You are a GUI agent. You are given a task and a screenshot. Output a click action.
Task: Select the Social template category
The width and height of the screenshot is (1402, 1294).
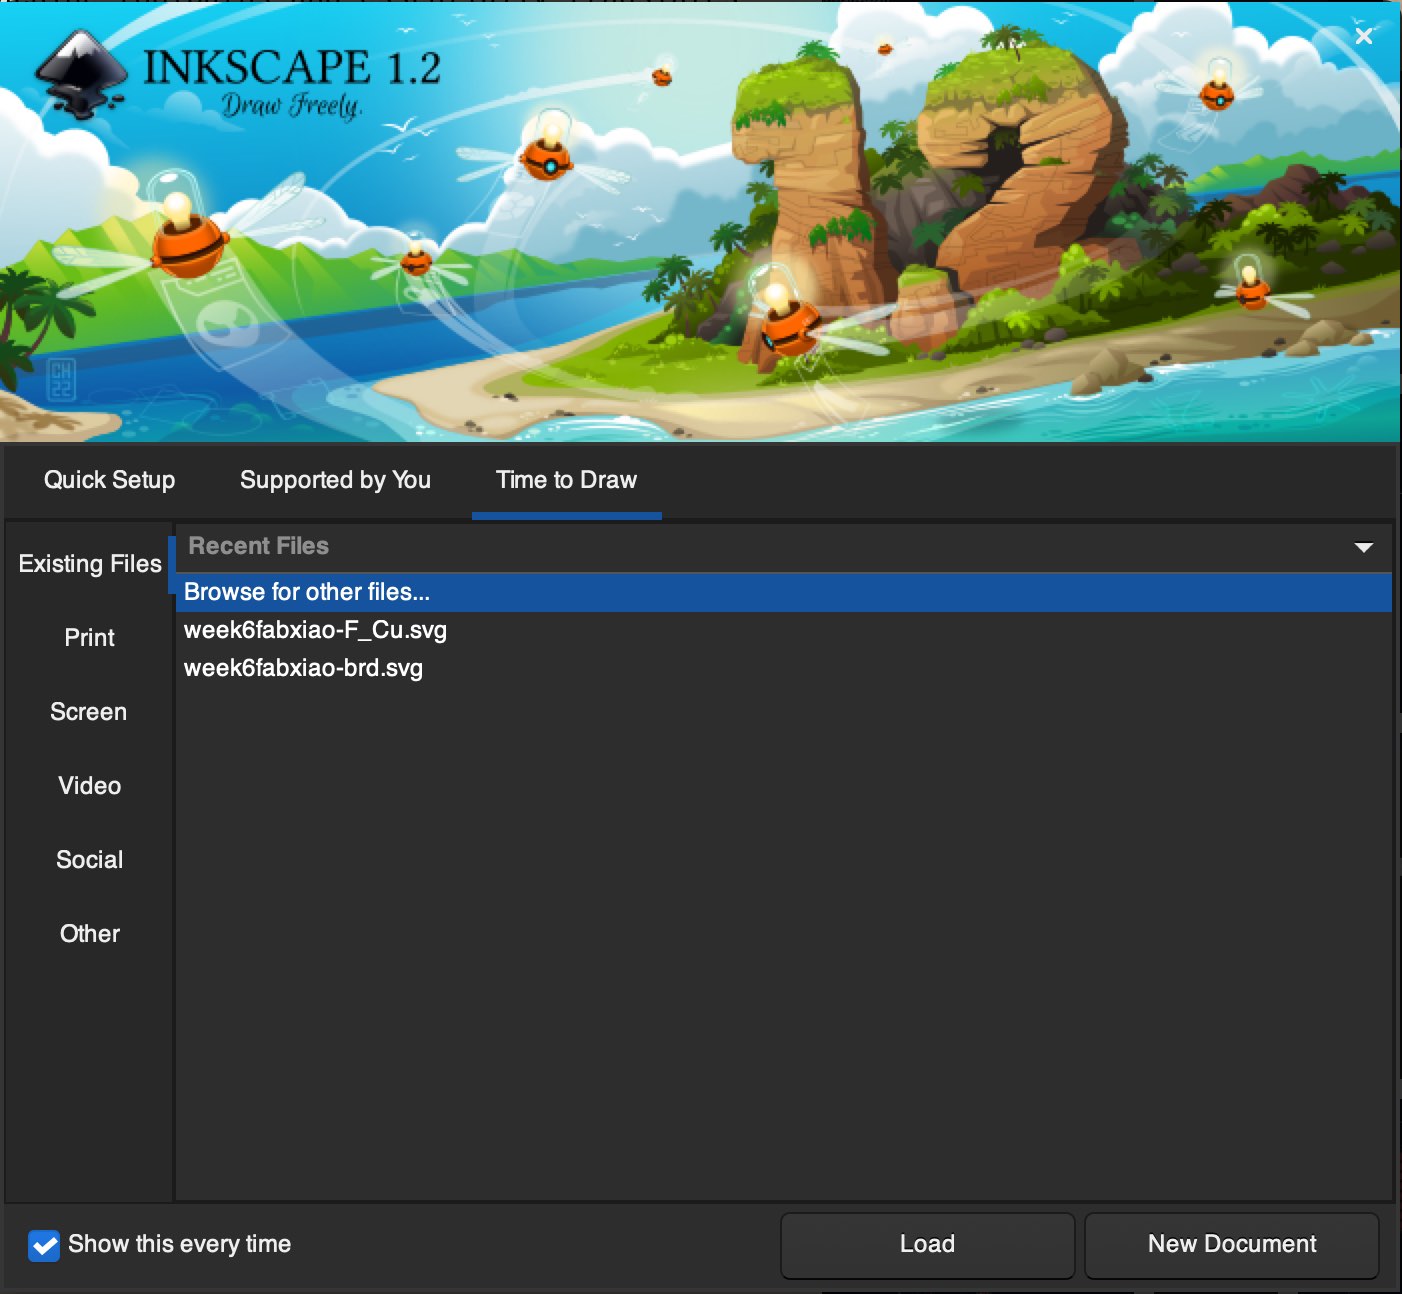[x=90, y=860]
